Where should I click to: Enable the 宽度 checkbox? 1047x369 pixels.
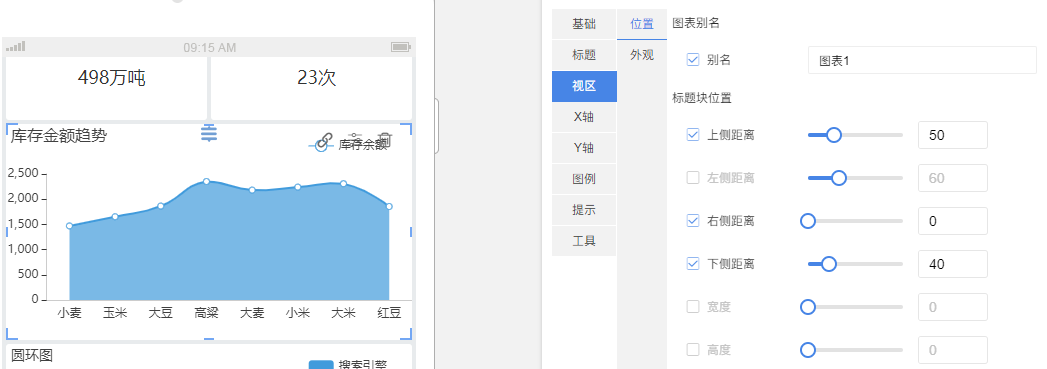[x=693, y=306]
